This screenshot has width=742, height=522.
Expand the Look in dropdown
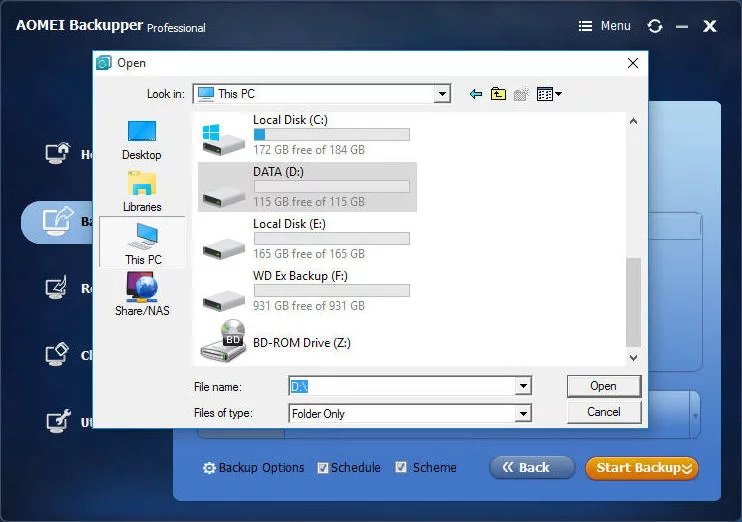(442, 94)
